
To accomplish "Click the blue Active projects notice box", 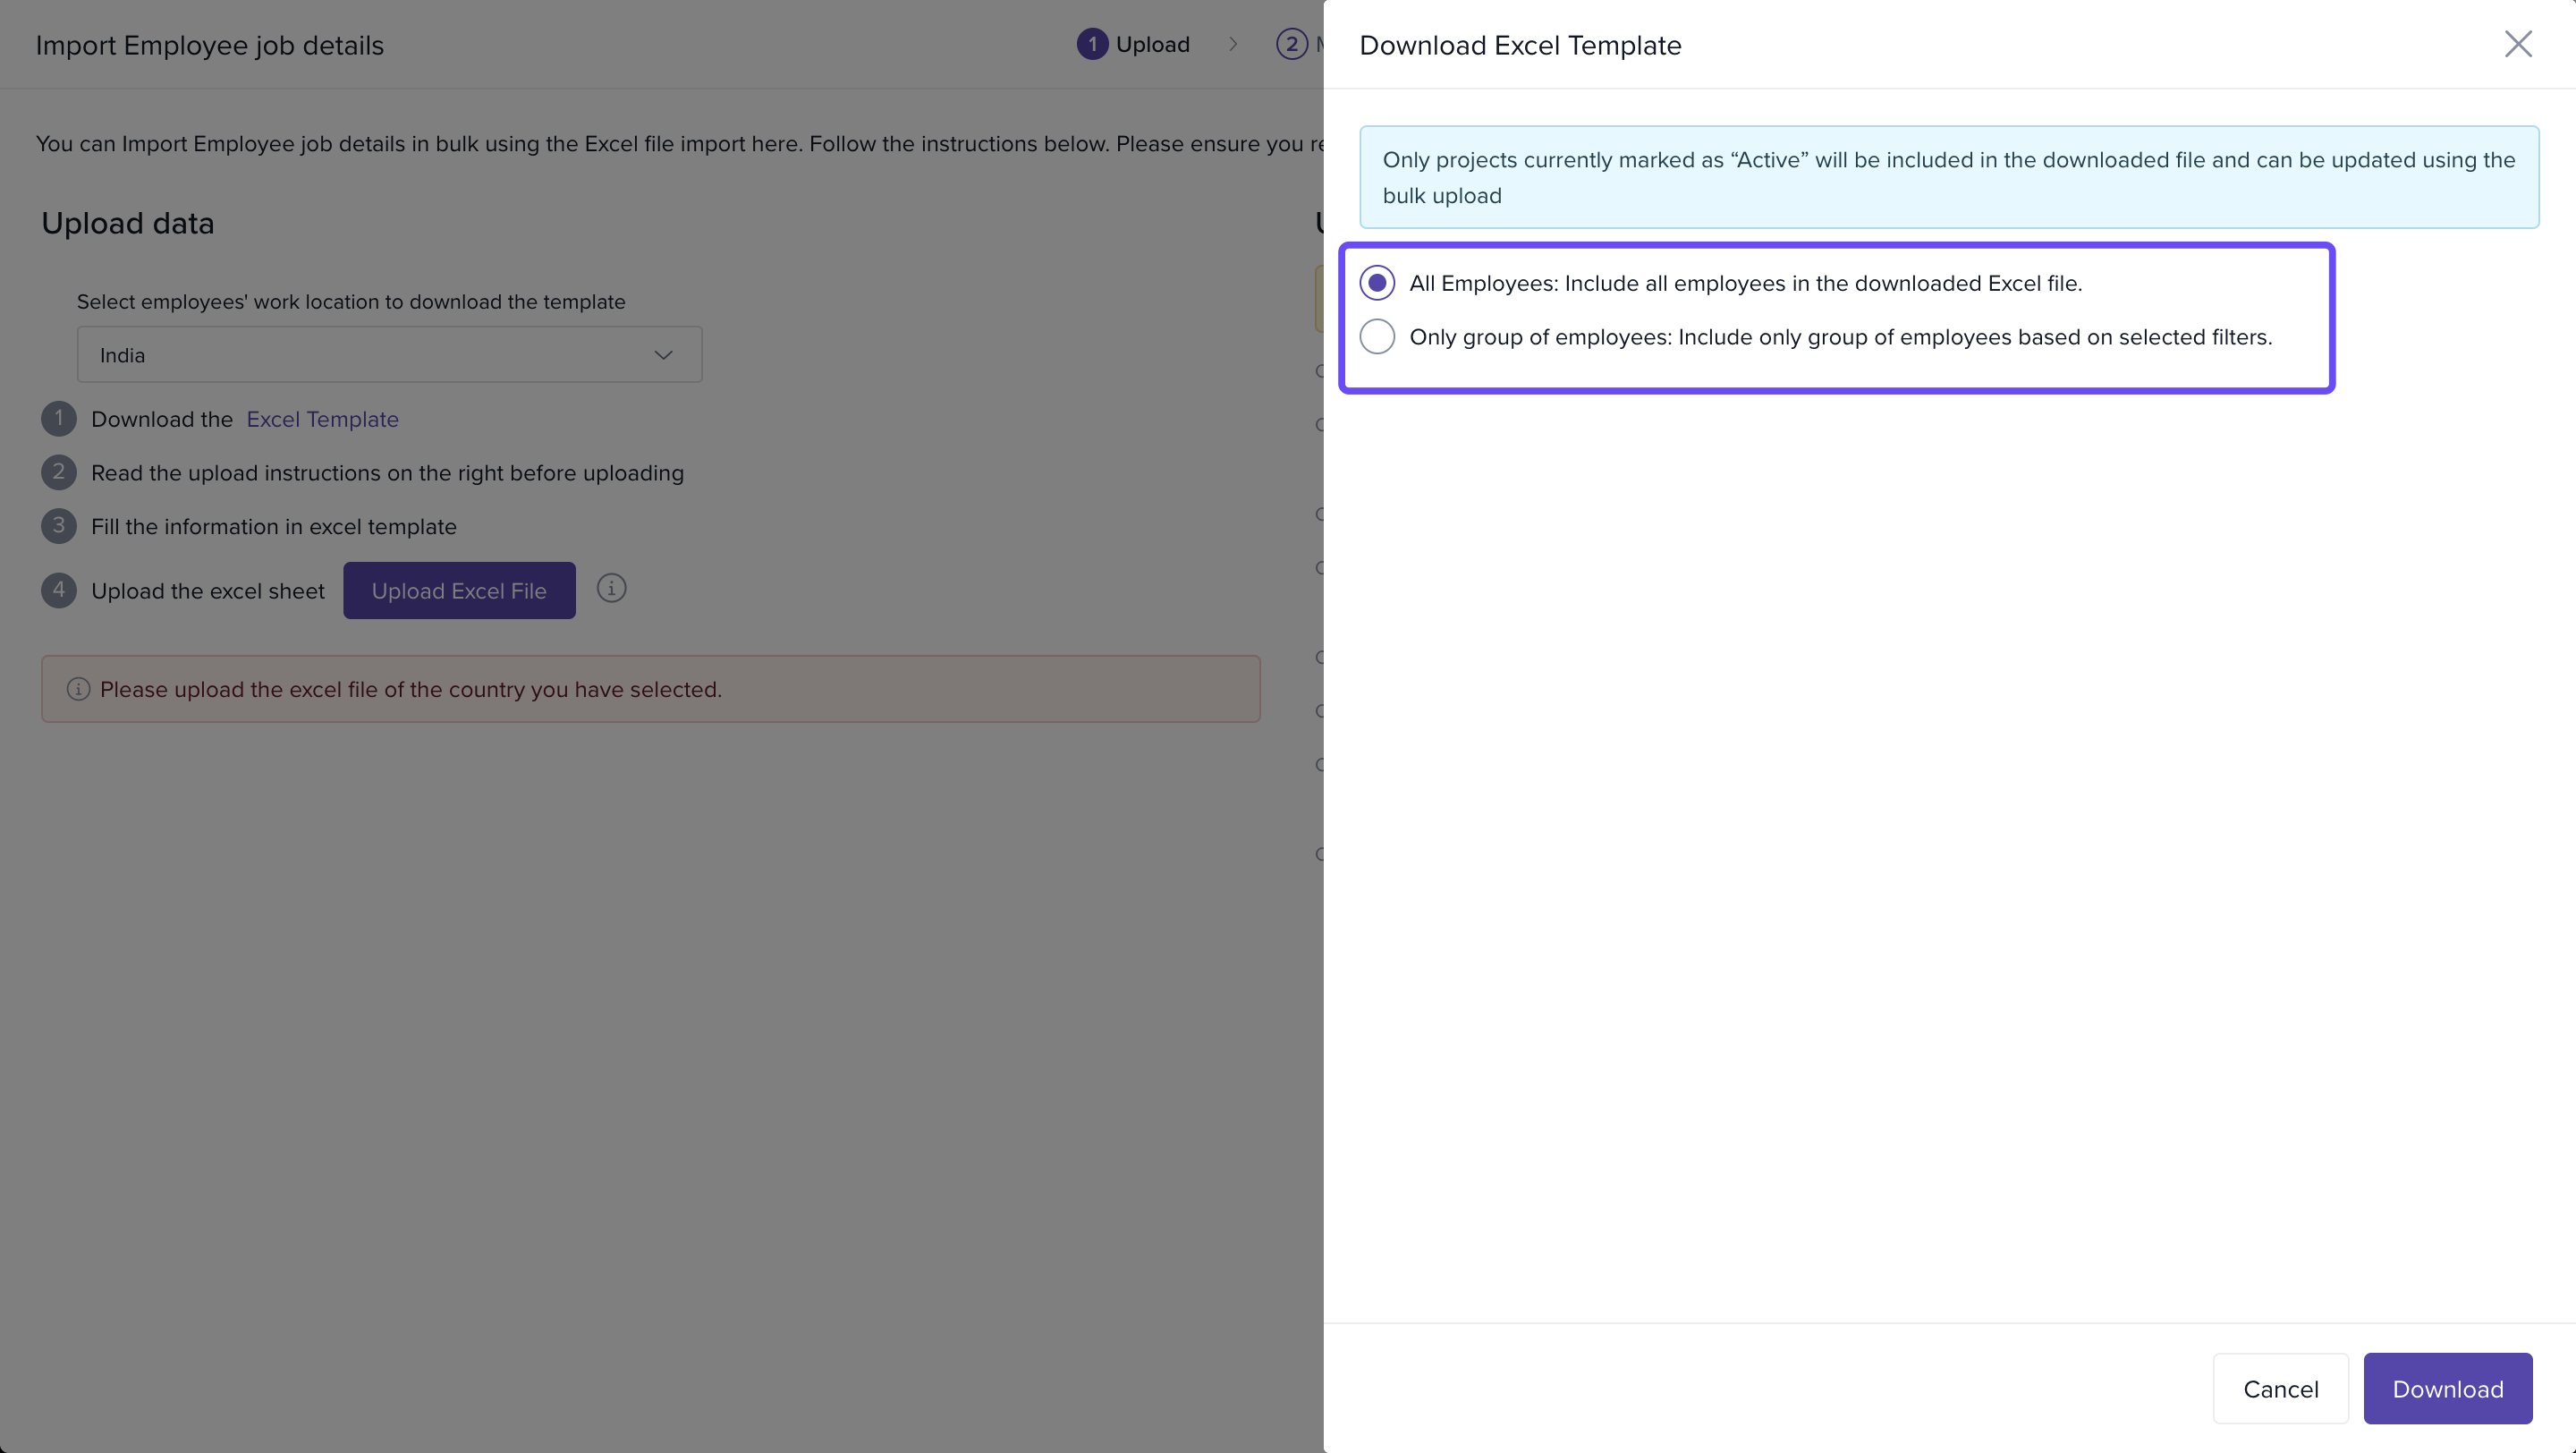I will coord(1948,177).
